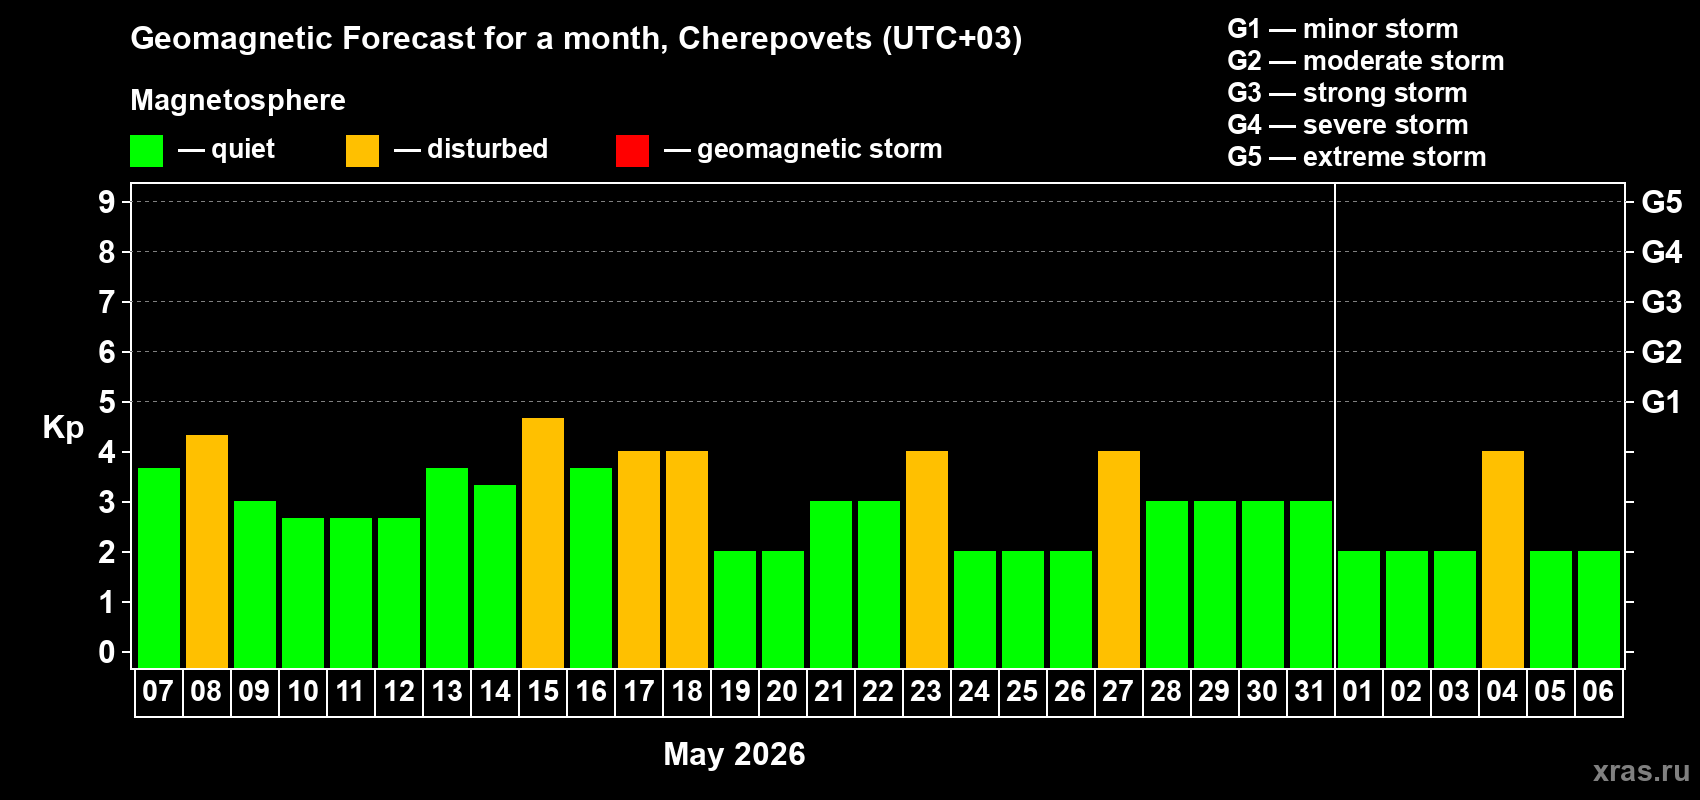Click date label 29 on the axis
Image resolution: width=1700 pixels, height=800 pixels.
[1214, 692]
